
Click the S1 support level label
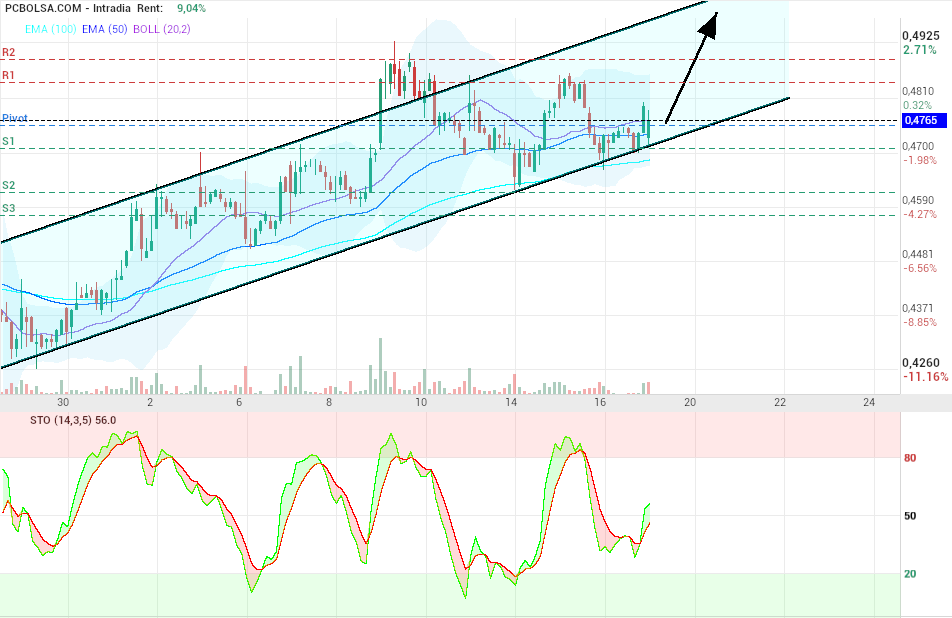pos(9,142)
